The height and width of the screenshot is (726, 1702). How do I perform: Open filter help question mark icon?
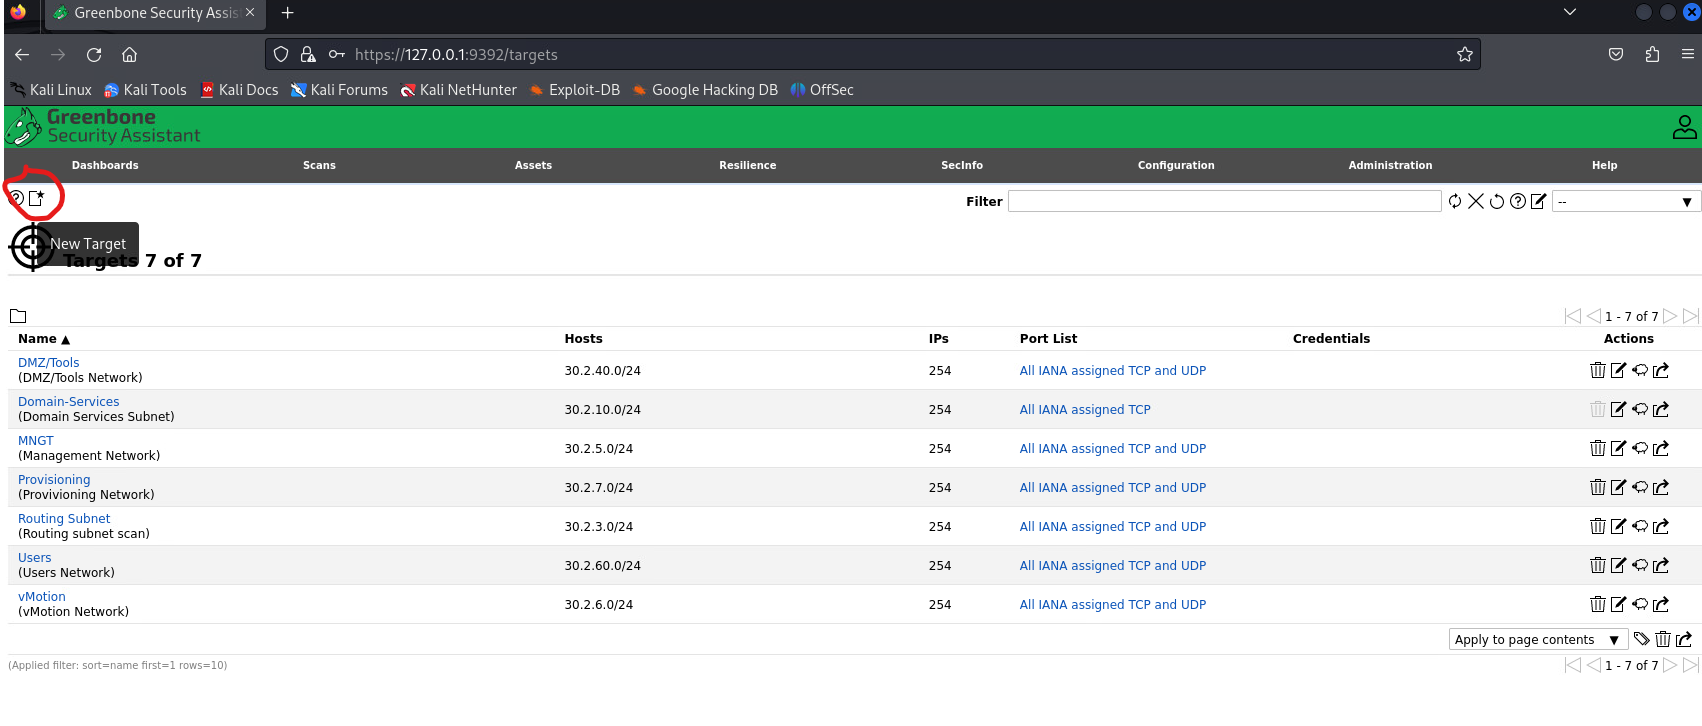coord(1518,201)
